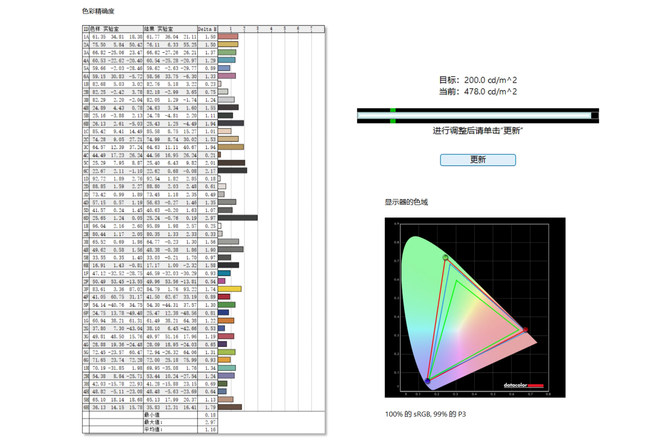Select the lime green bar in row 5G
The height and width of the screenshot is (447, 670).
[226, 352]
